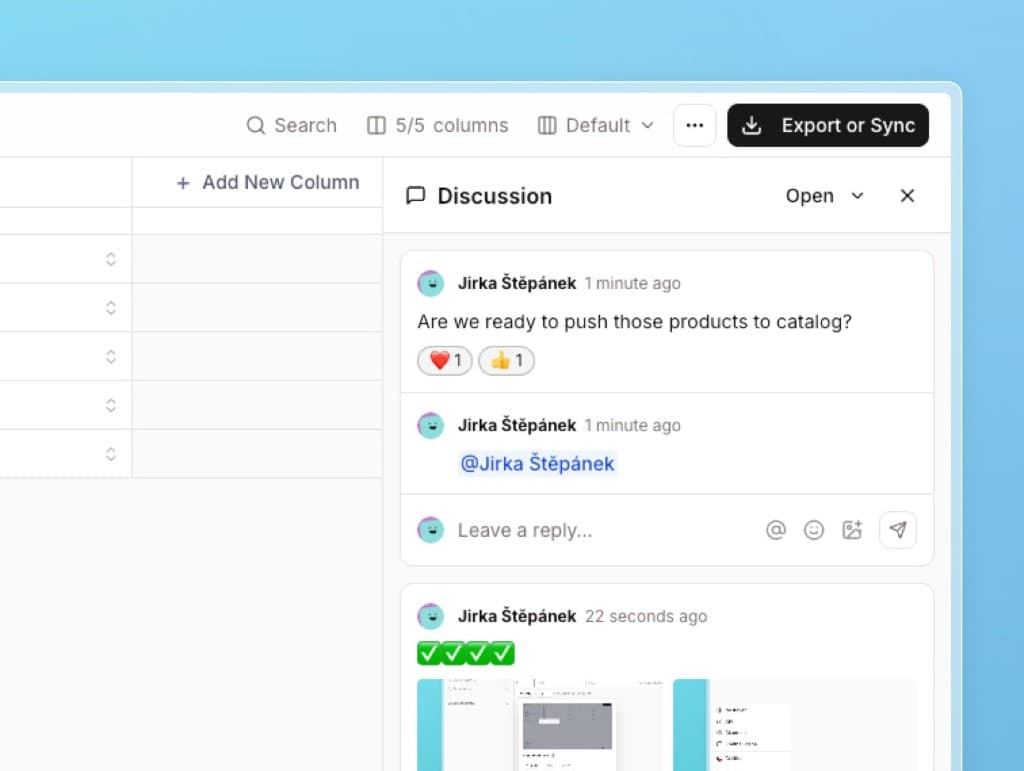Image resolution: width=1024 pixels, height=771 pixels.
Task: Click the @Jirka Štěpánek mention
Action: point(537,464)
